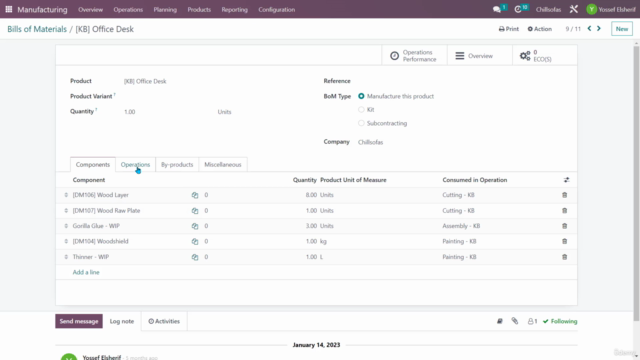This screenshot has height=360, width=640.
Task: Click Cutting - KB on Wood Layer row
Action: click(x=458, y=195)
